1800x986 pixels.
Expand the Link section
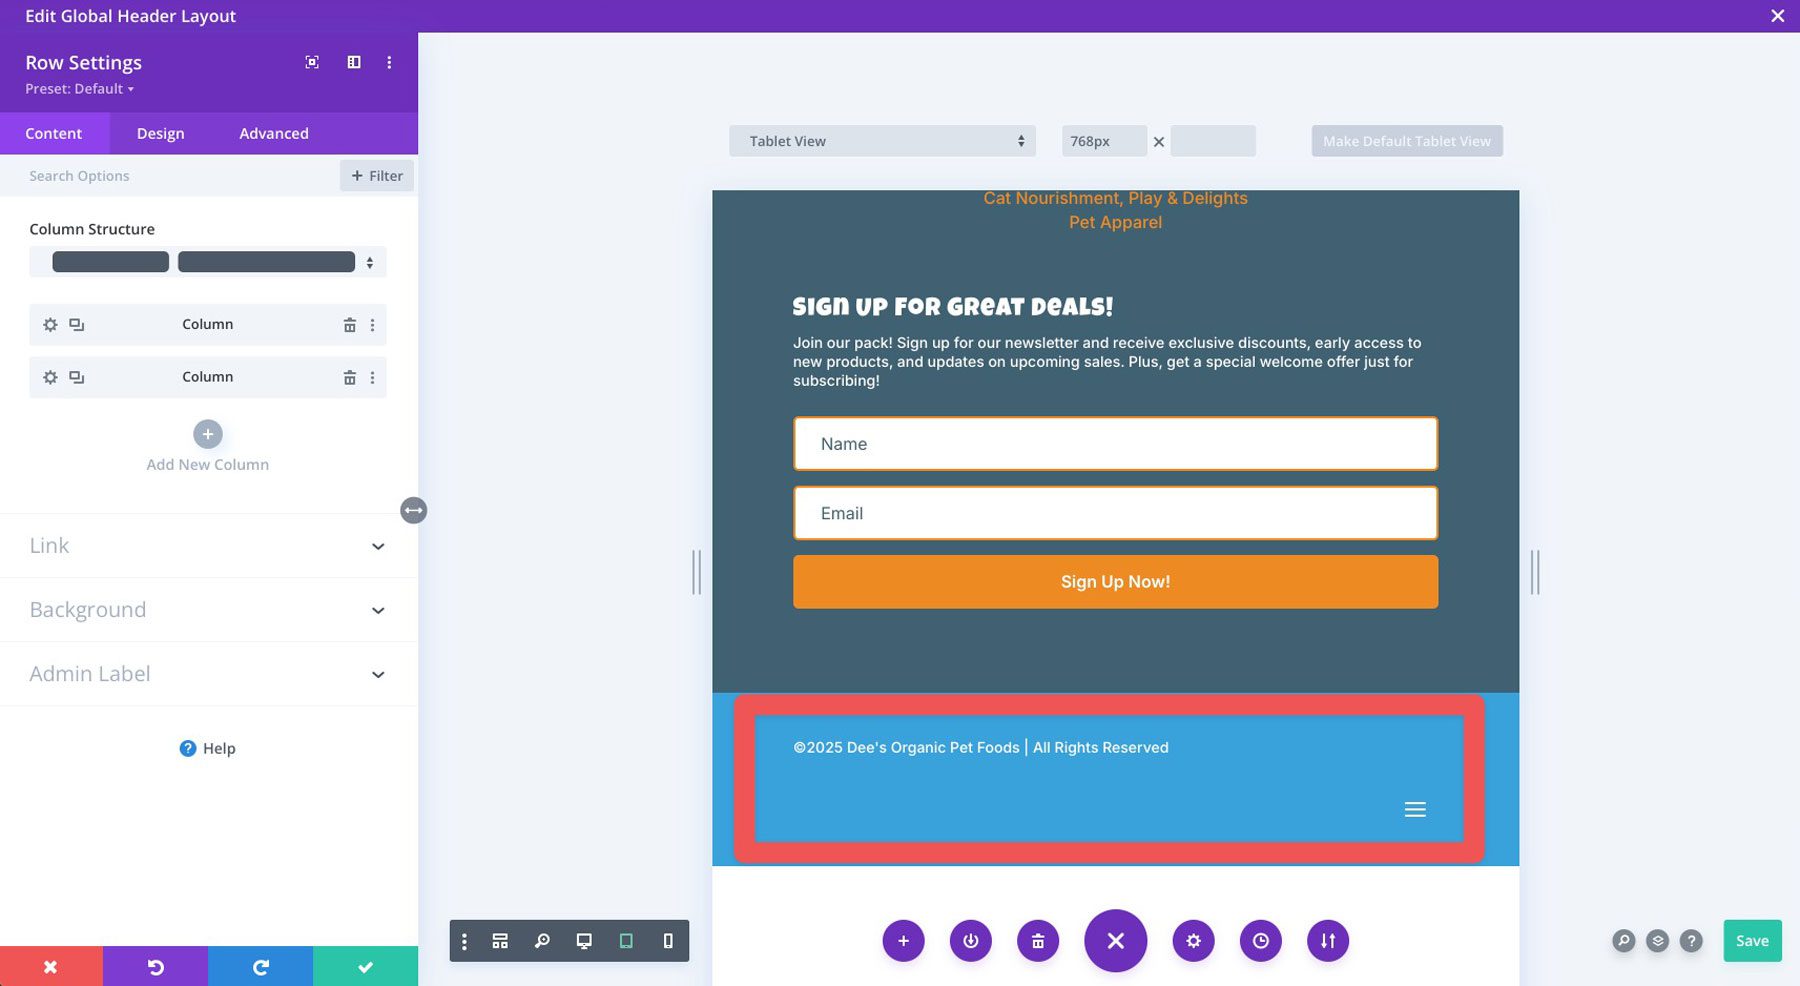pos(207,545)
